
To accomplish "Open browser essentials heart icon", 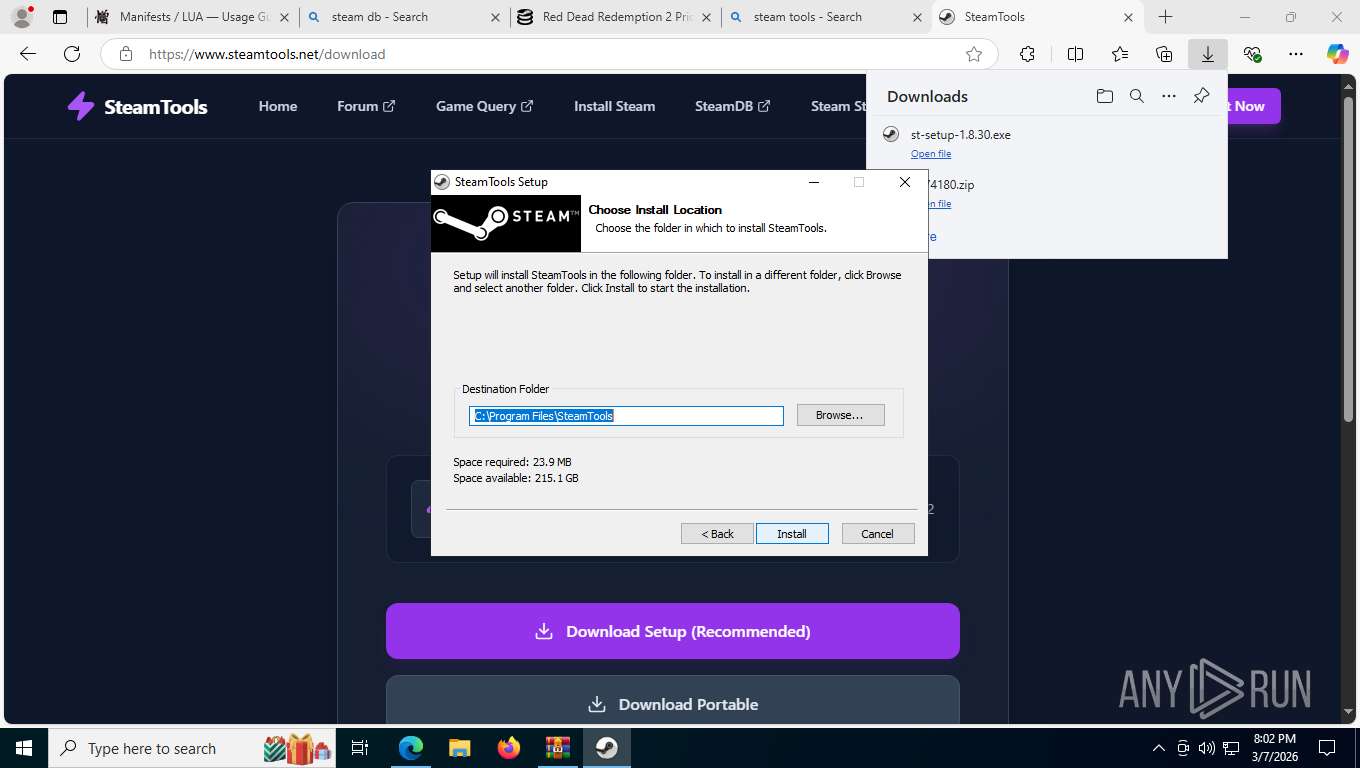I will pos(1252,54).
